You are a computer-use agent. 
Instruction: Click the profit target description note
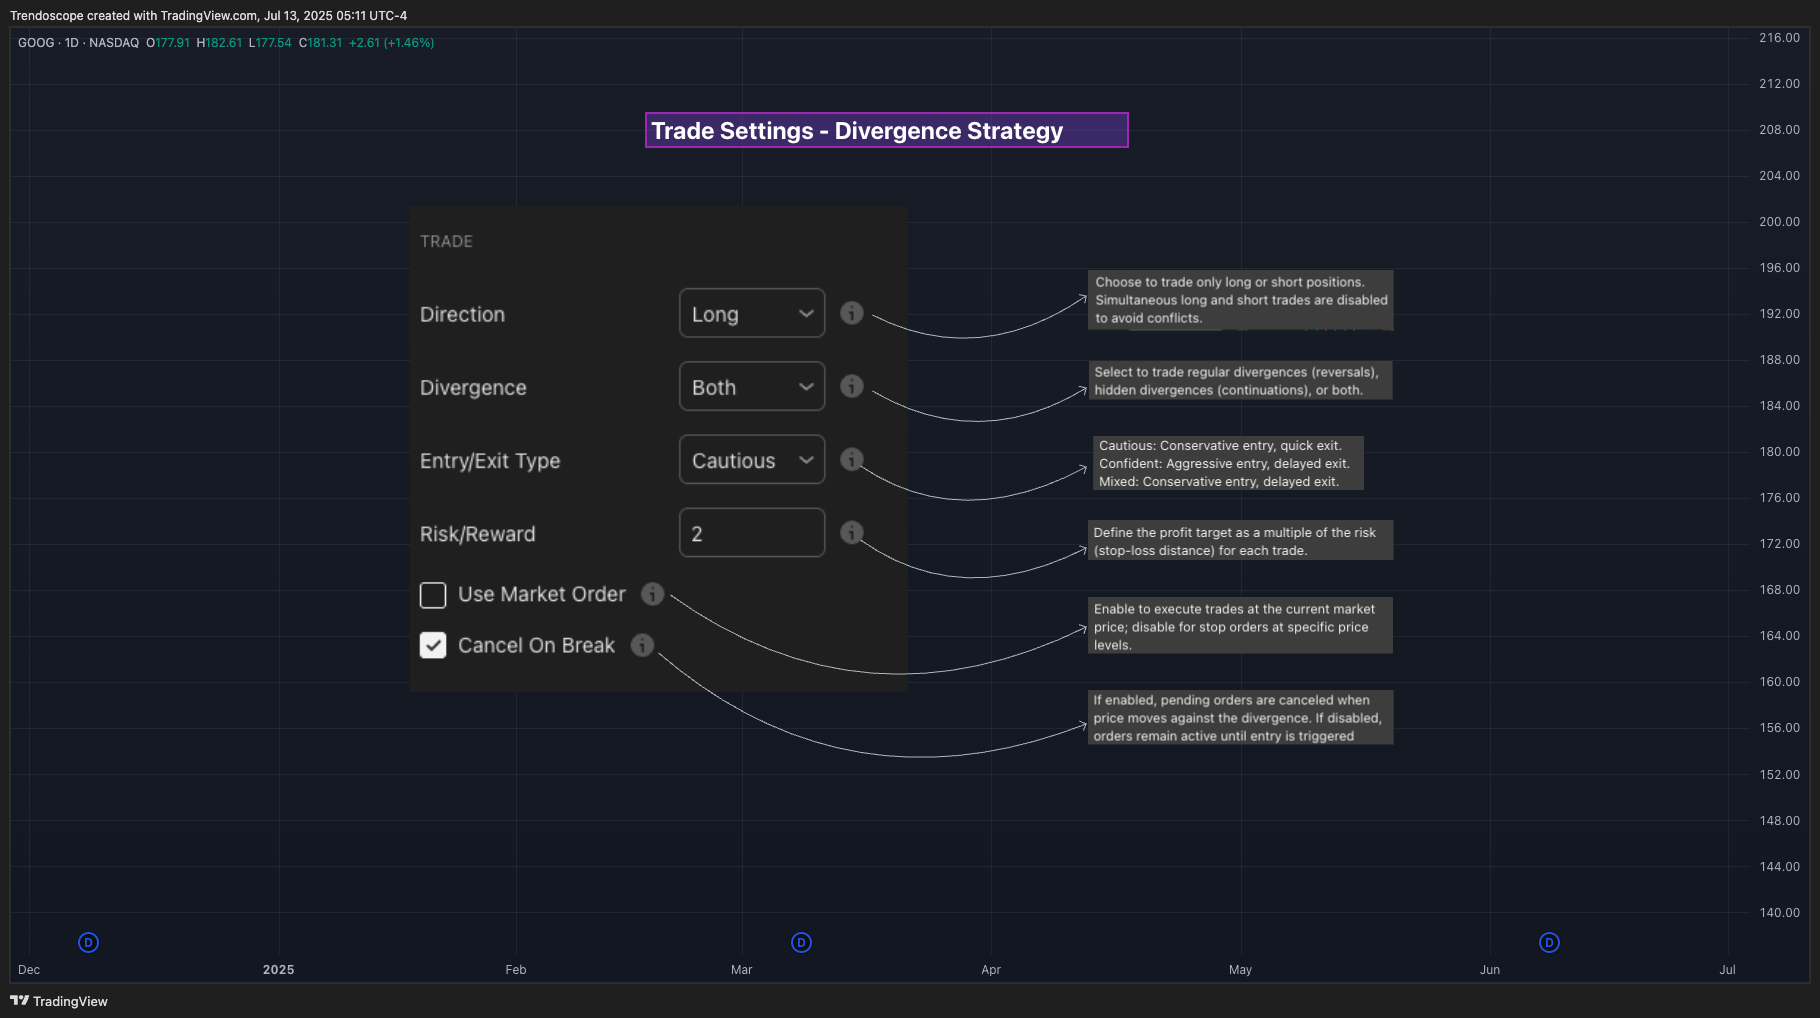click(1240, 541)
